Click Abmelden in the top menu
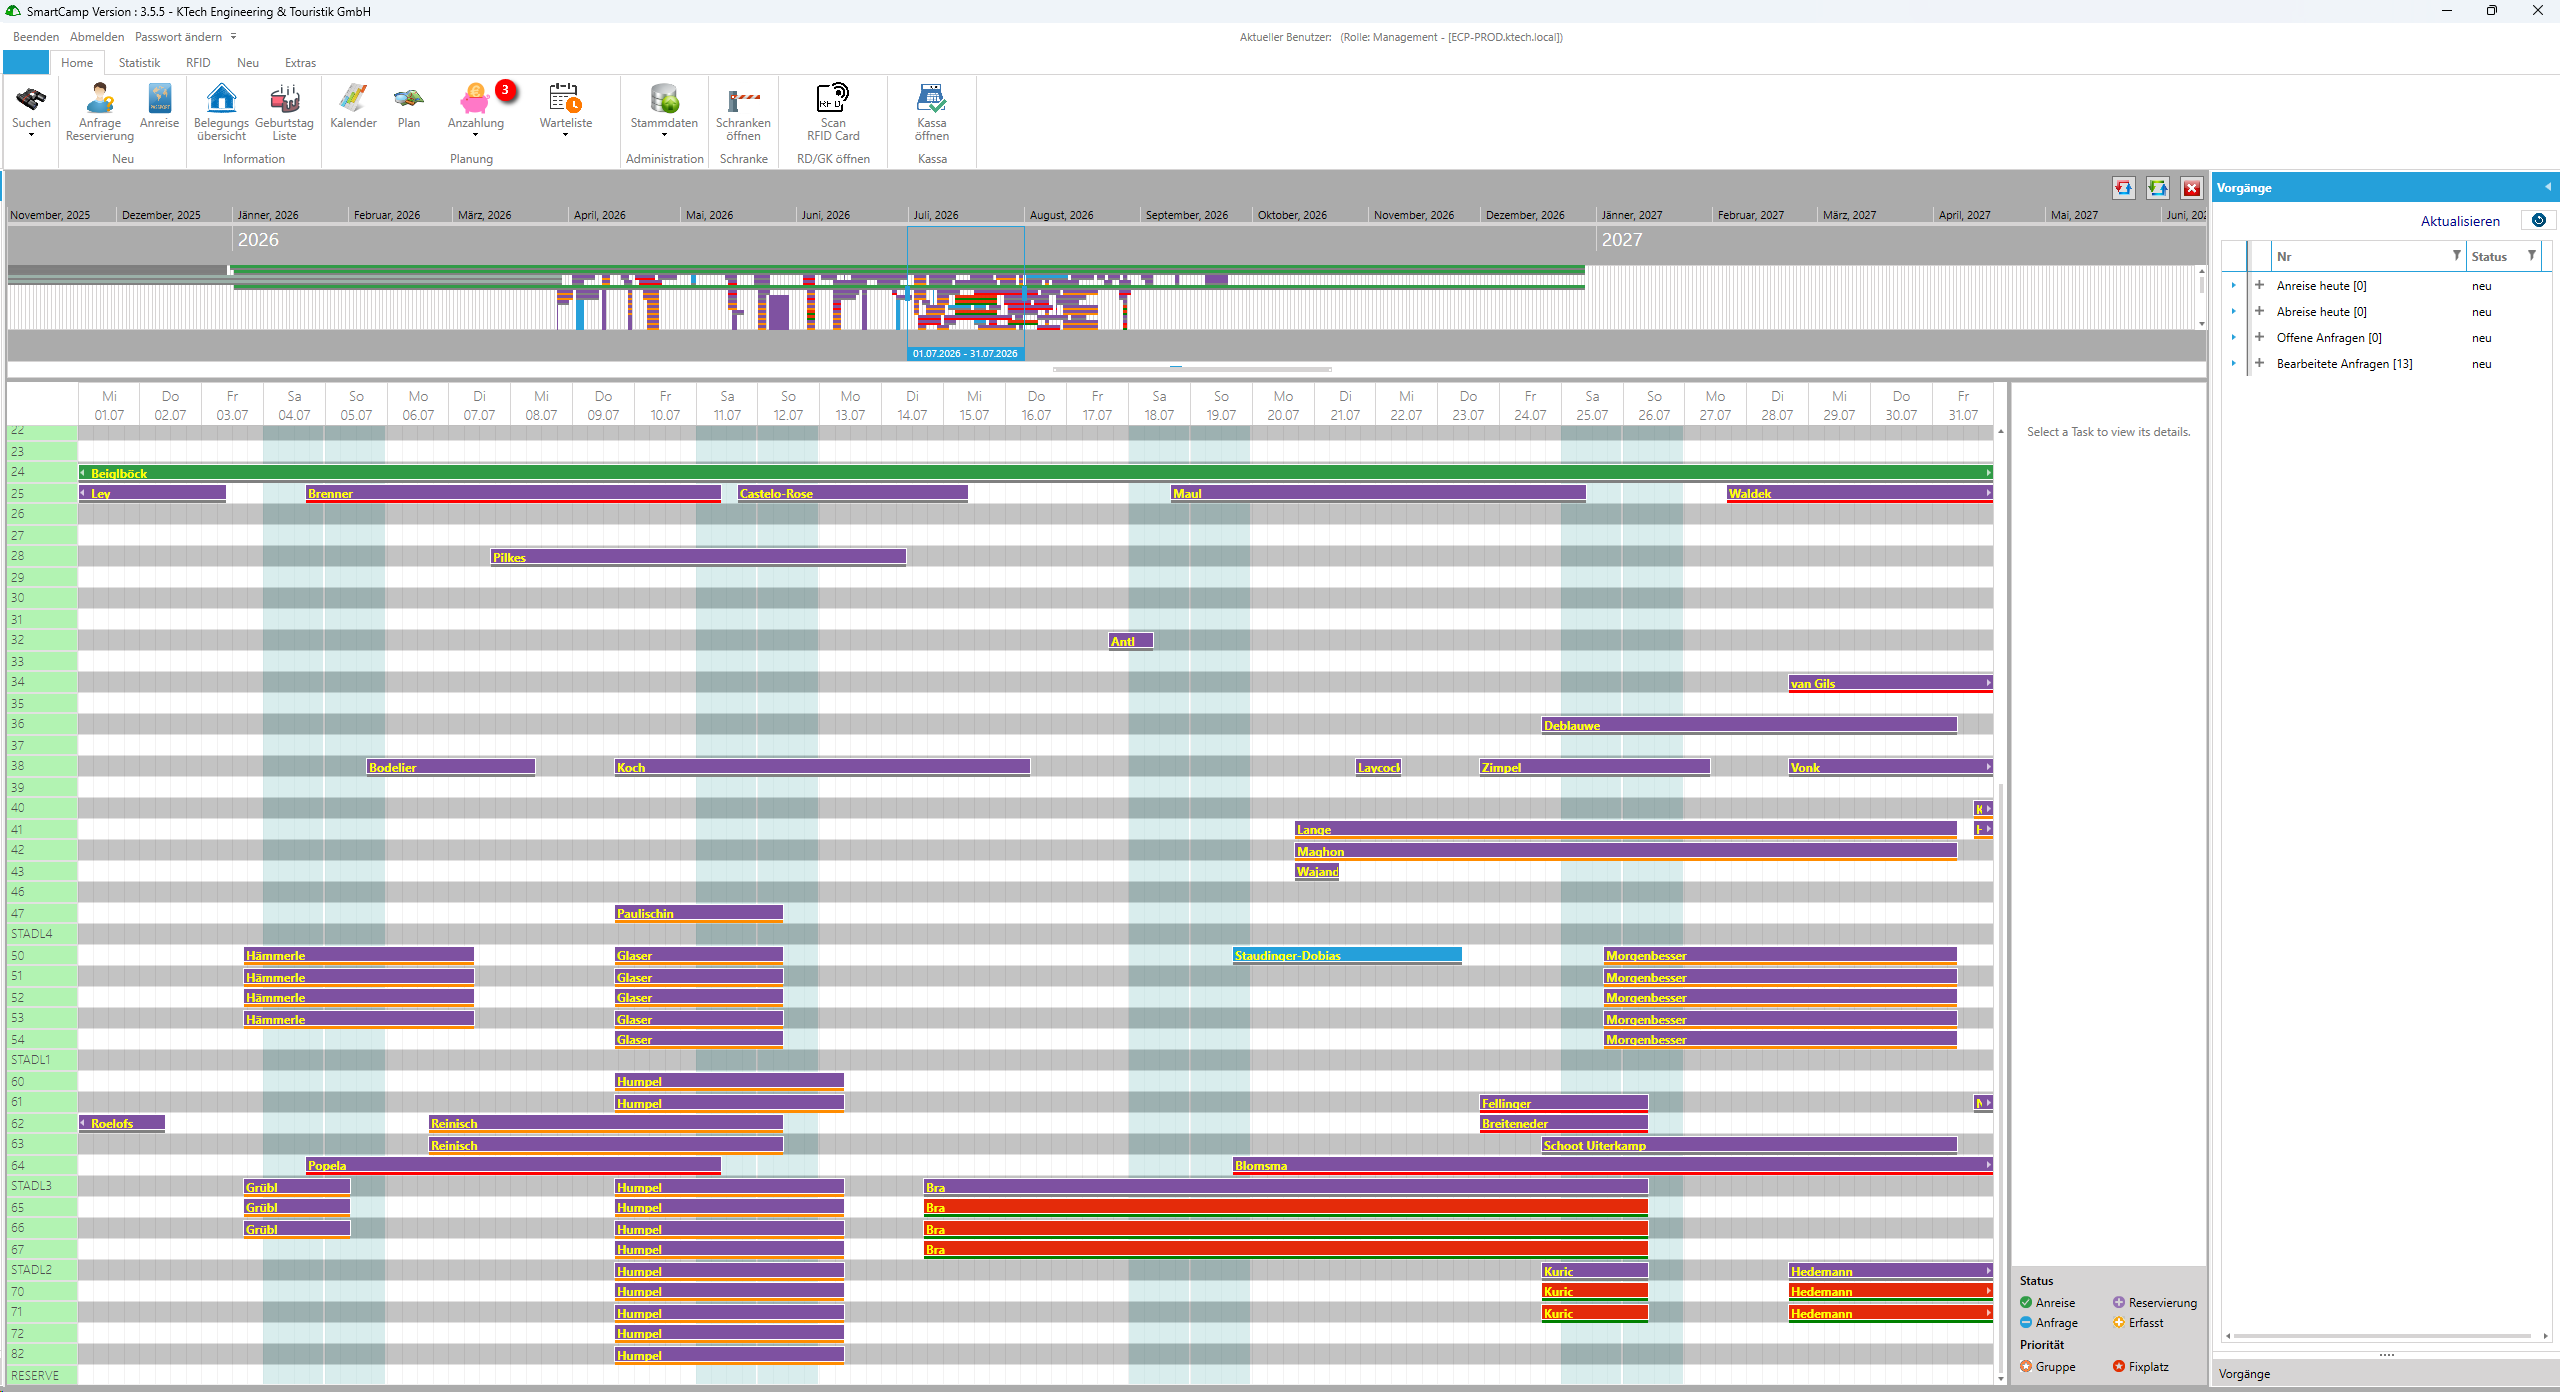Viewport: 2560px width, 1392px height. click(97, 37)
